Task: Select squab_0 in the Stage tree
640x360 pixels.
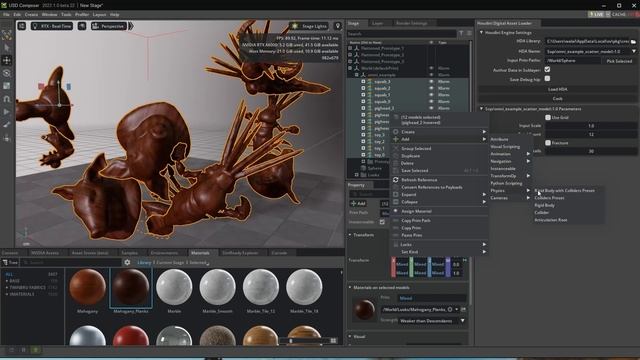Action: click(x=382, y=102)
